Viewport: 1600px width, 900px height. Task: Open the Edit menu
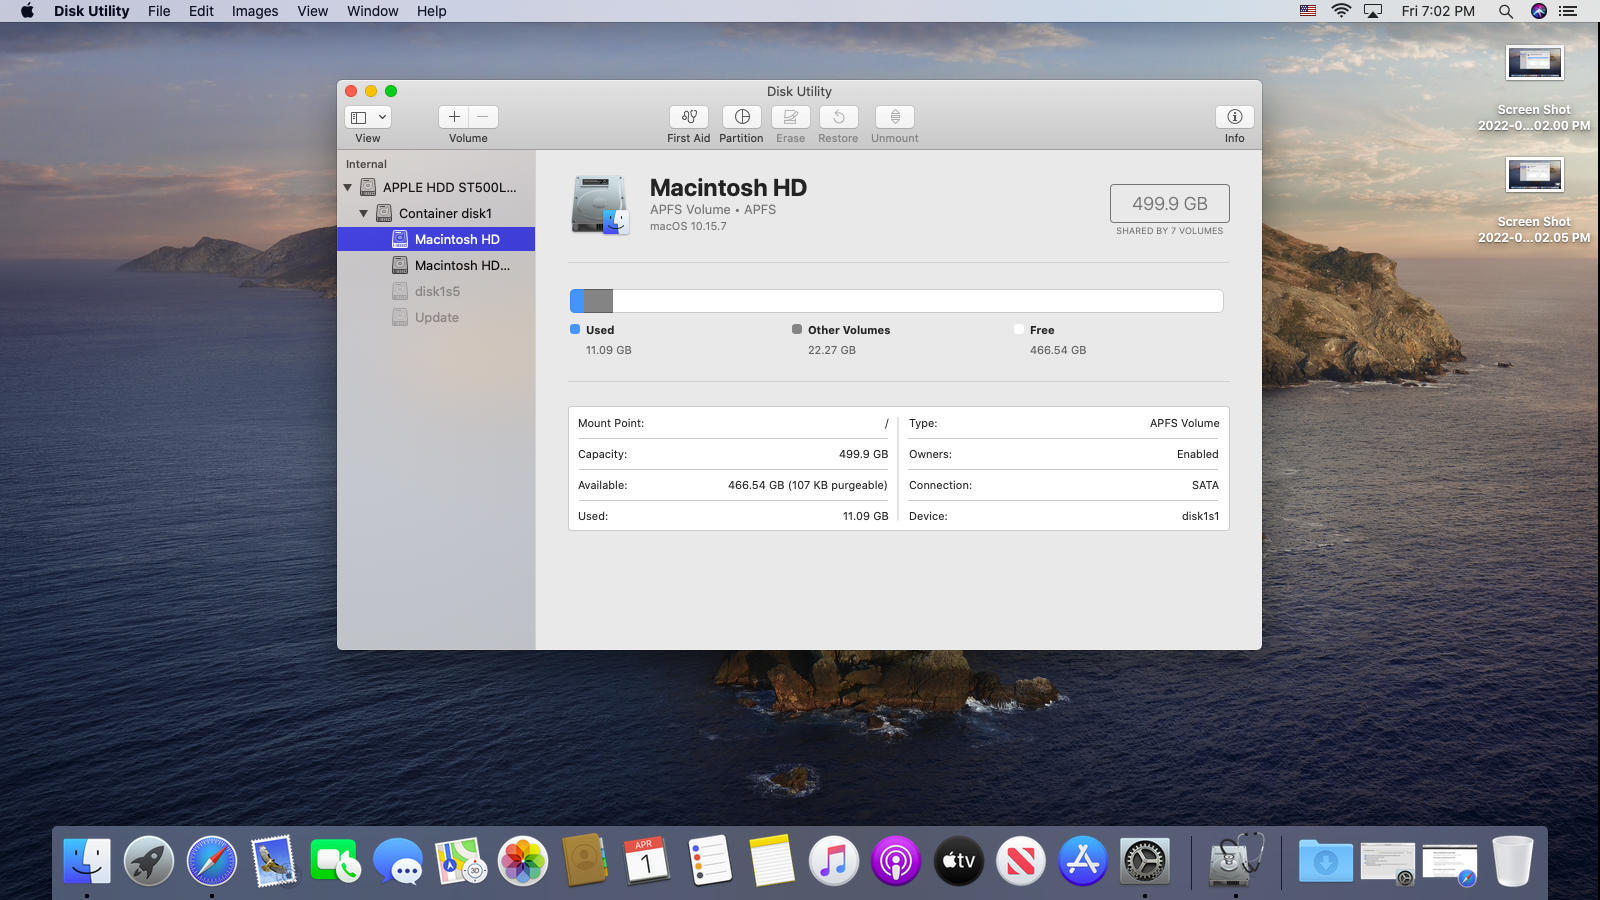201,11
